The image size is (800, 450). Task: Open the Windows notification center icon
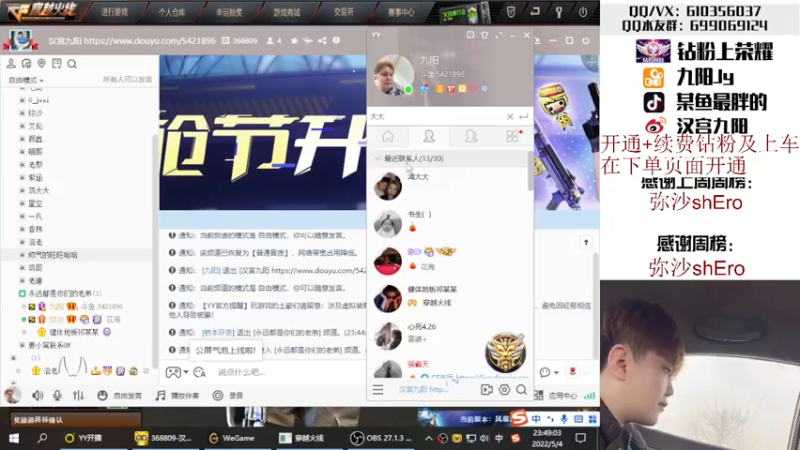(581, 438)
